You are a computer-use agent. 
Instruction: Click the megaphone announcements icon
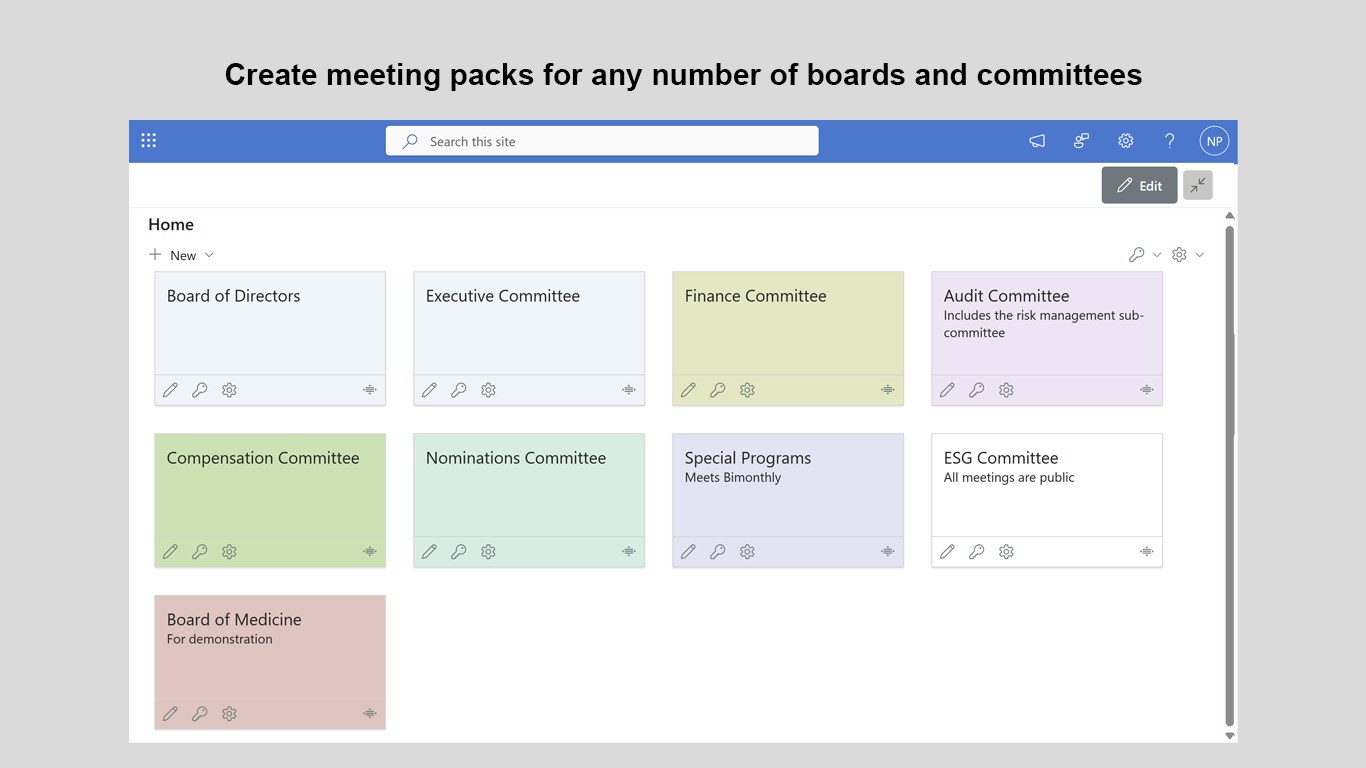pyautogui.click(x=1037, y=141)
